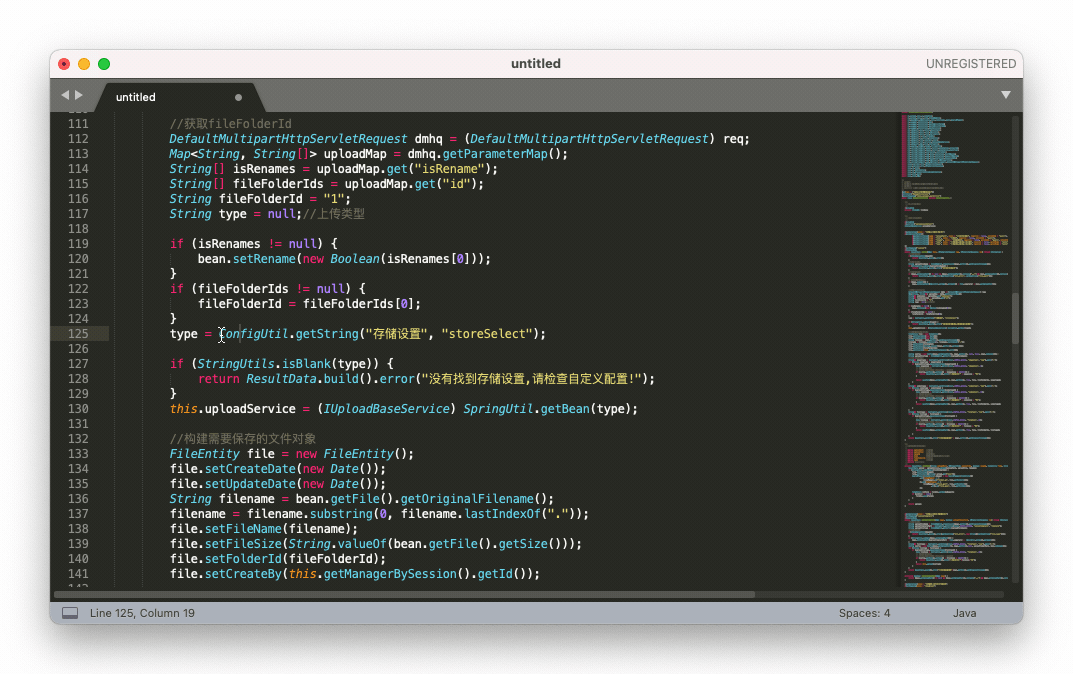
Task: Click the sidebar toggle icon in status bar
Action: (70, 613)
